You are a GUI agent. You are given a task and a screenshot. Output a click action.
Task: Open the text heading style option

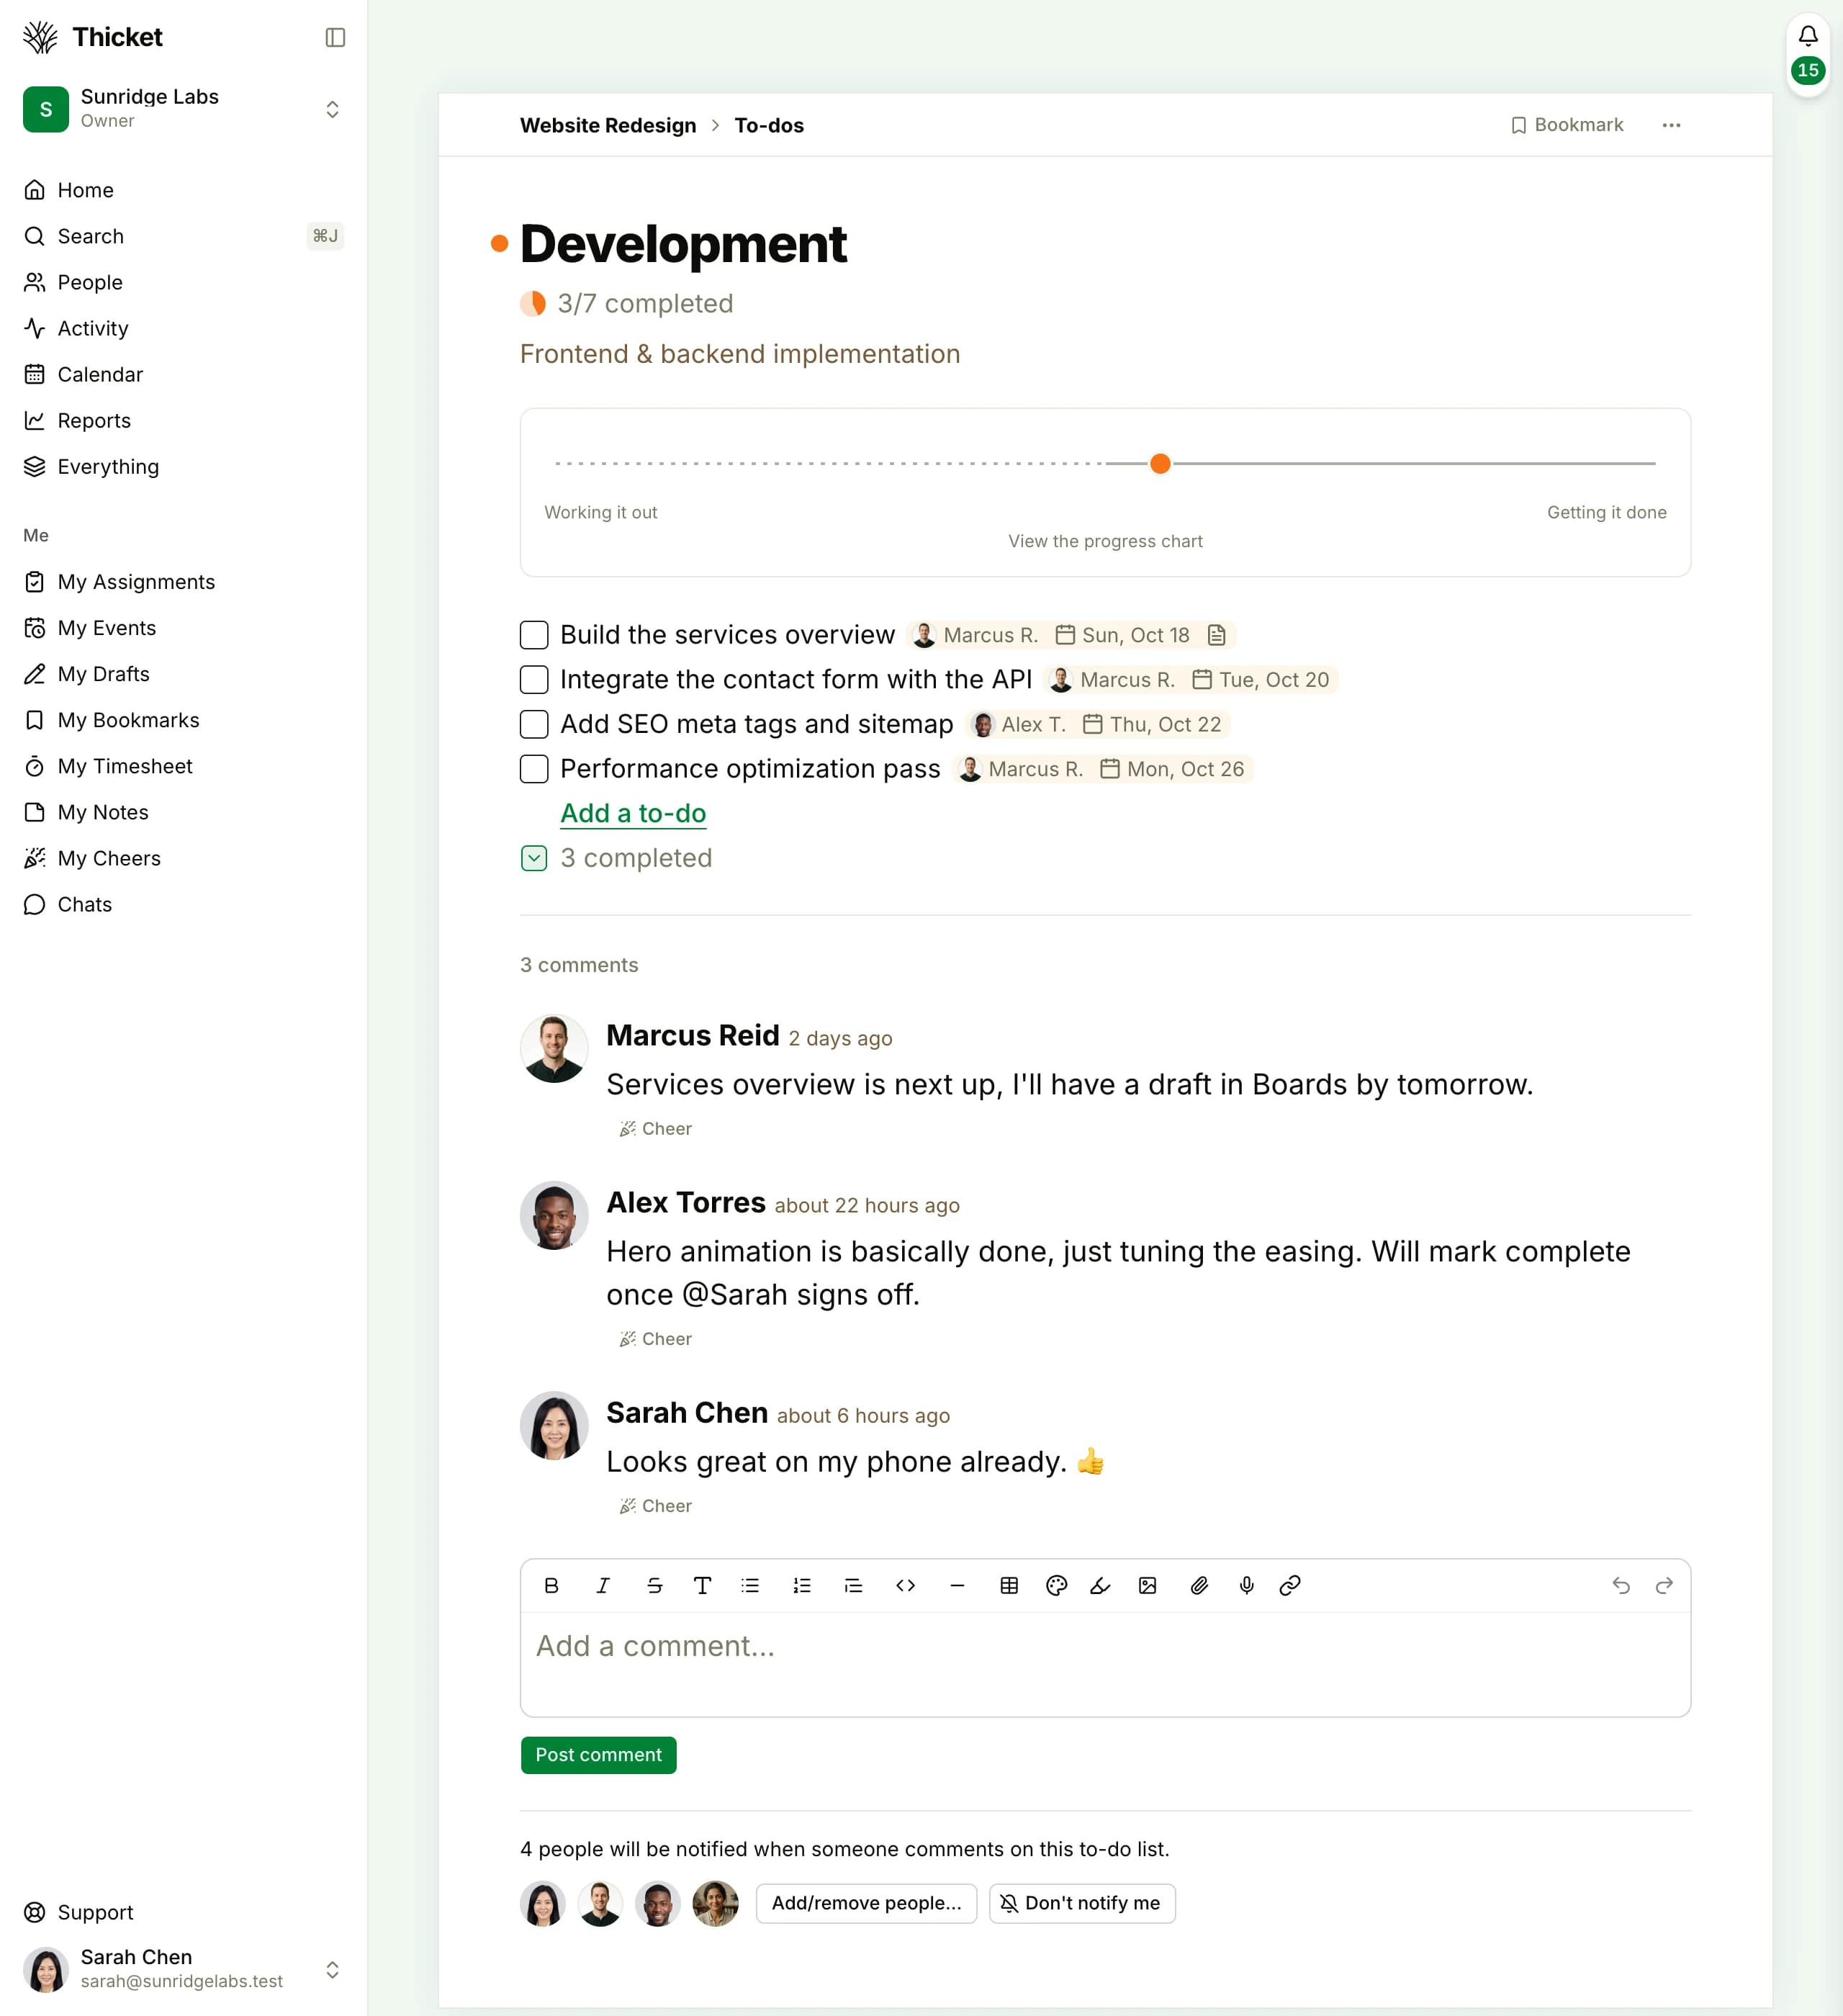pos(702,1585)
